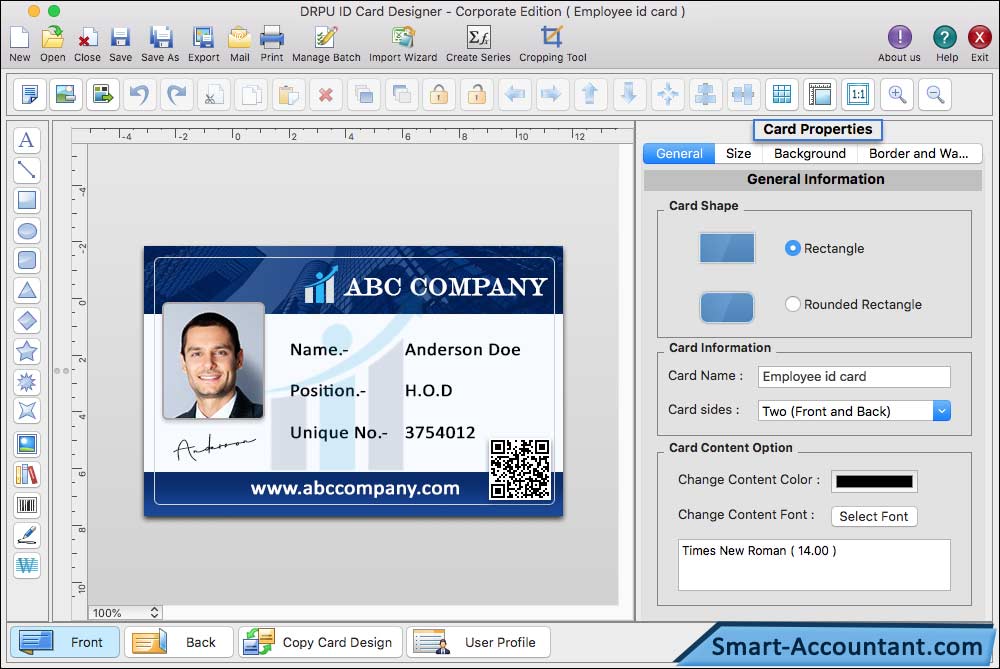This screenshot has width=1000, height=669.
Task: Click the unlocked padlock icon
Action: 476,94
